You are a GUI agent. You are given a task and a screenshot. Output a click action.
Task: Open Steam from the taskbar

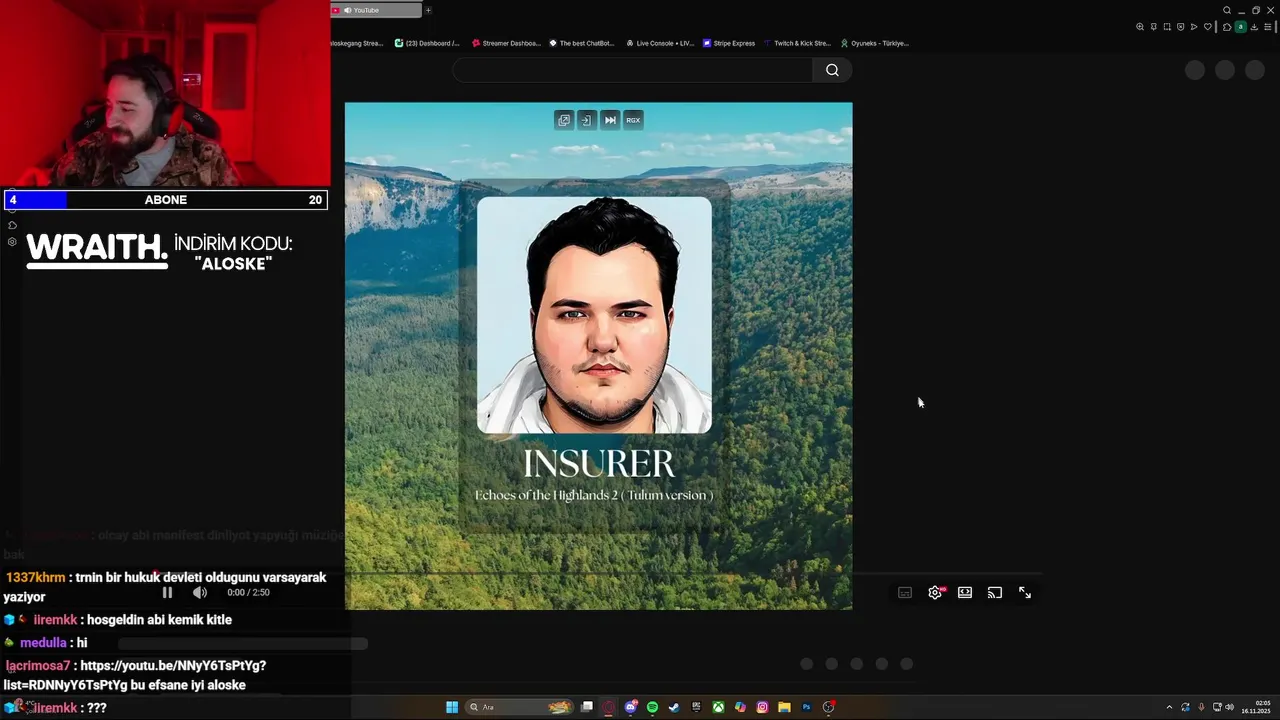674,707
